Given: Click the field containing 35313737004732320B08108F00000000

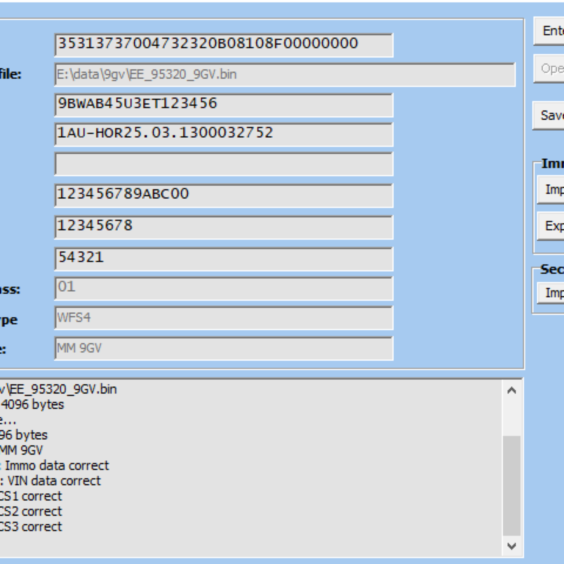Looking at the screenshot, I should (224, 45).
